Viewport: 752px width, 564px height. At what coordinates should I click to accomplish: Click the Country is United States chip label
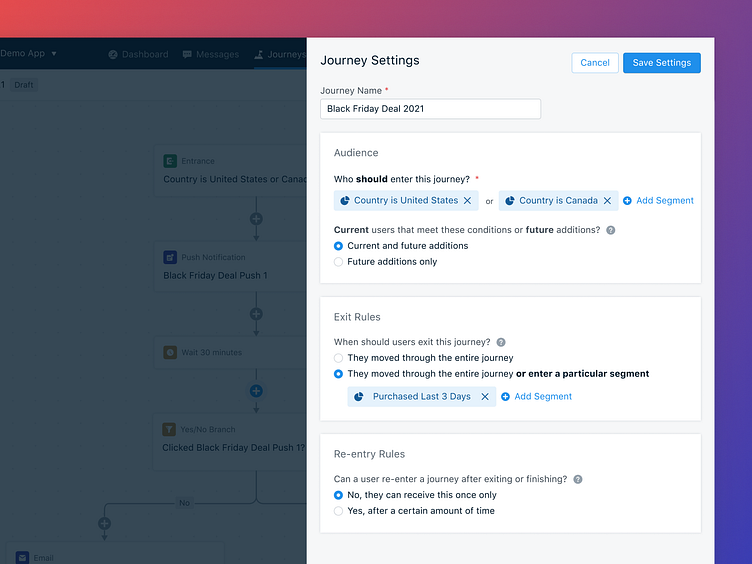(x=406, y=200)
